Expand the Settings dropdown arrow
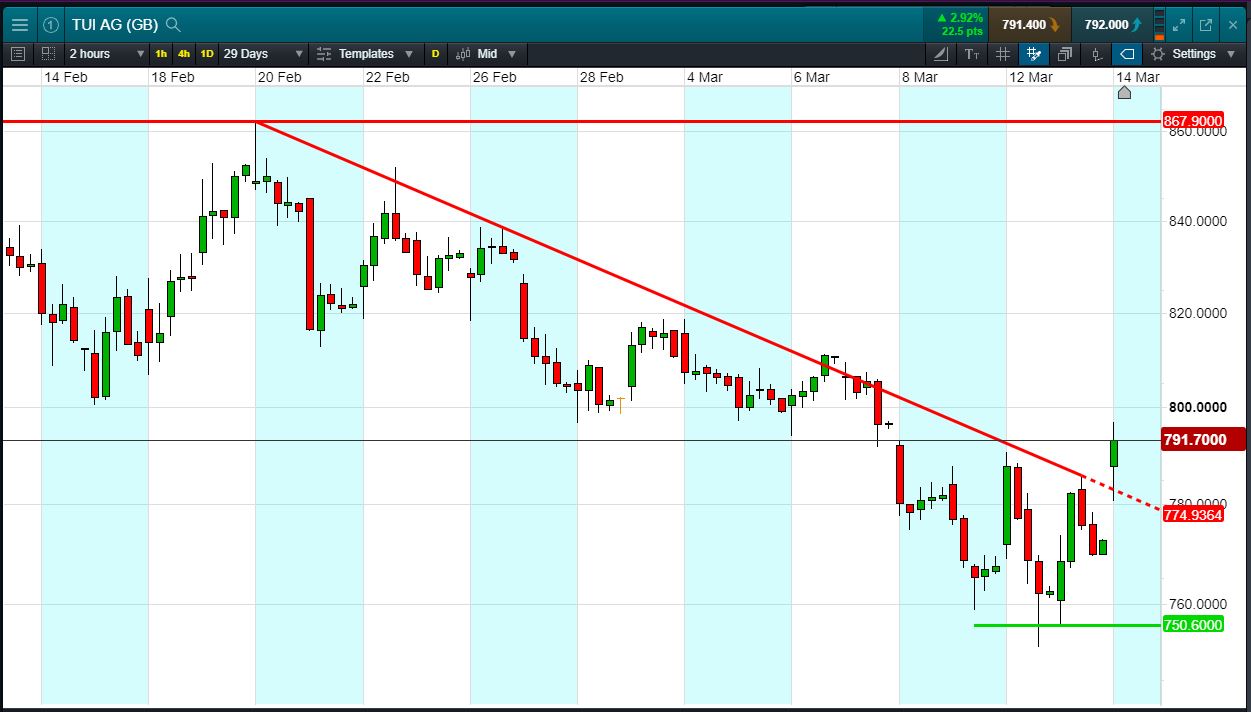 click(1231, 54)
